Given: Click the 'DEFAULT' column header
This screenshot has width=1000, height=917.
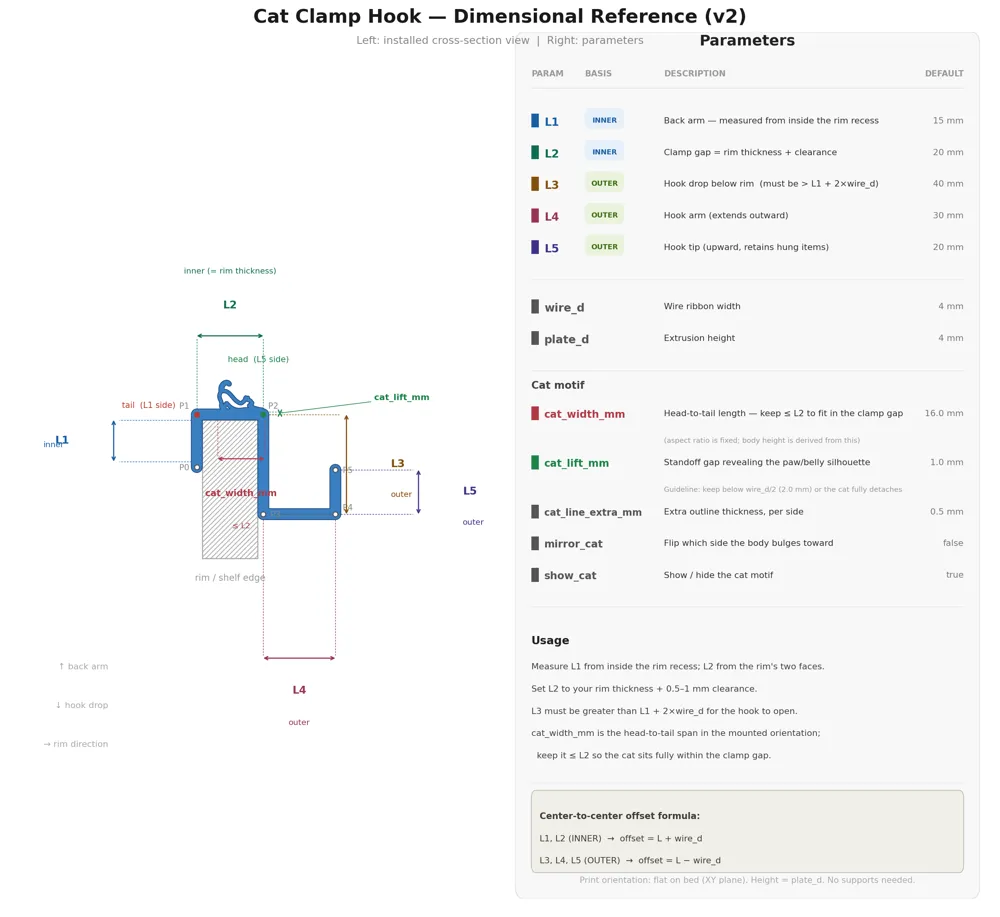Looking at the screenshot, I should click(944, 73).
